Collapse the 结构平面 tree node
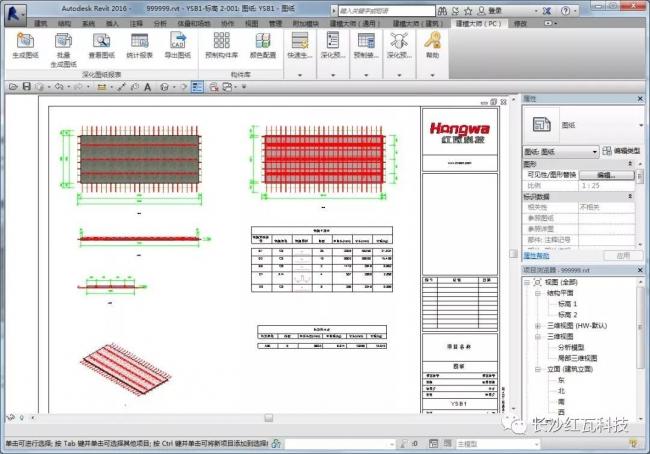The width and height of the screenshot is (650, 454). 538,292
